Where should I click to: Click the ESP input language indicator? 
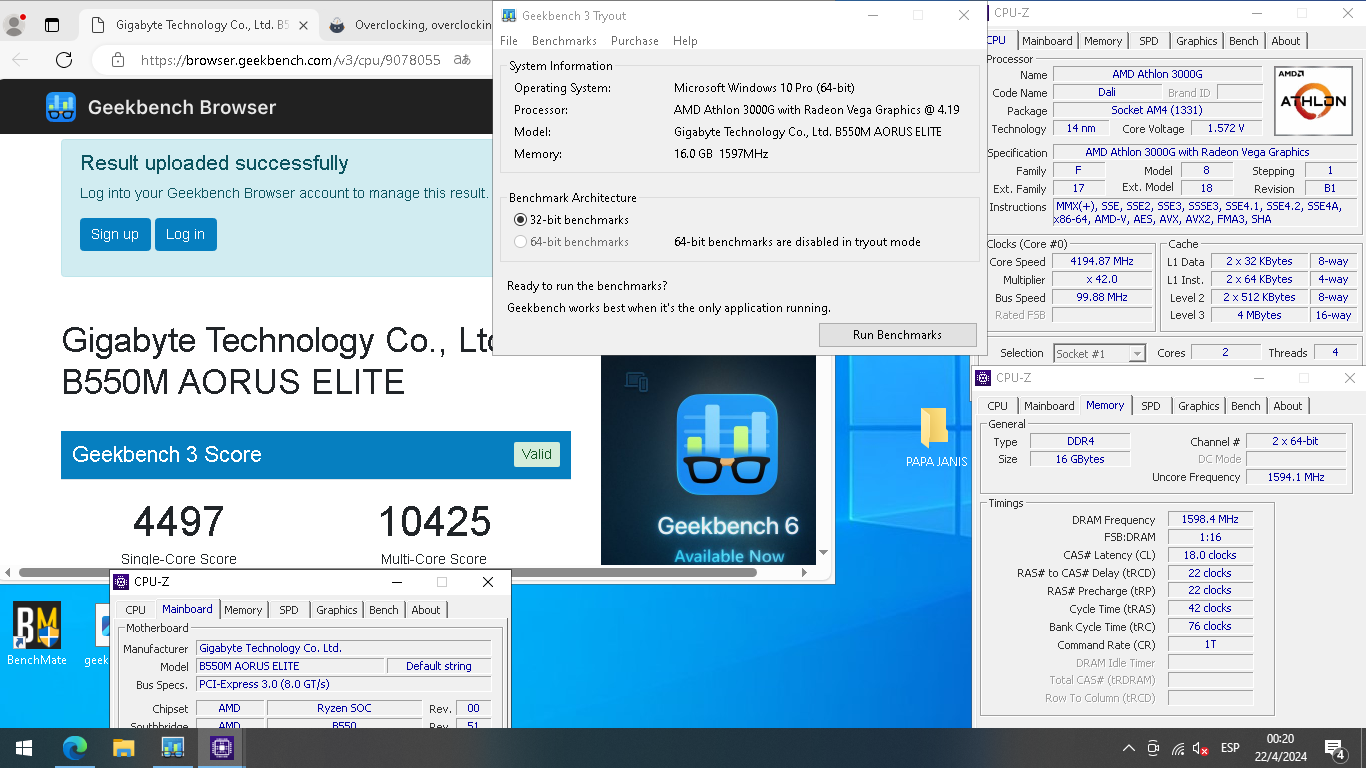tap(1231, 748)
